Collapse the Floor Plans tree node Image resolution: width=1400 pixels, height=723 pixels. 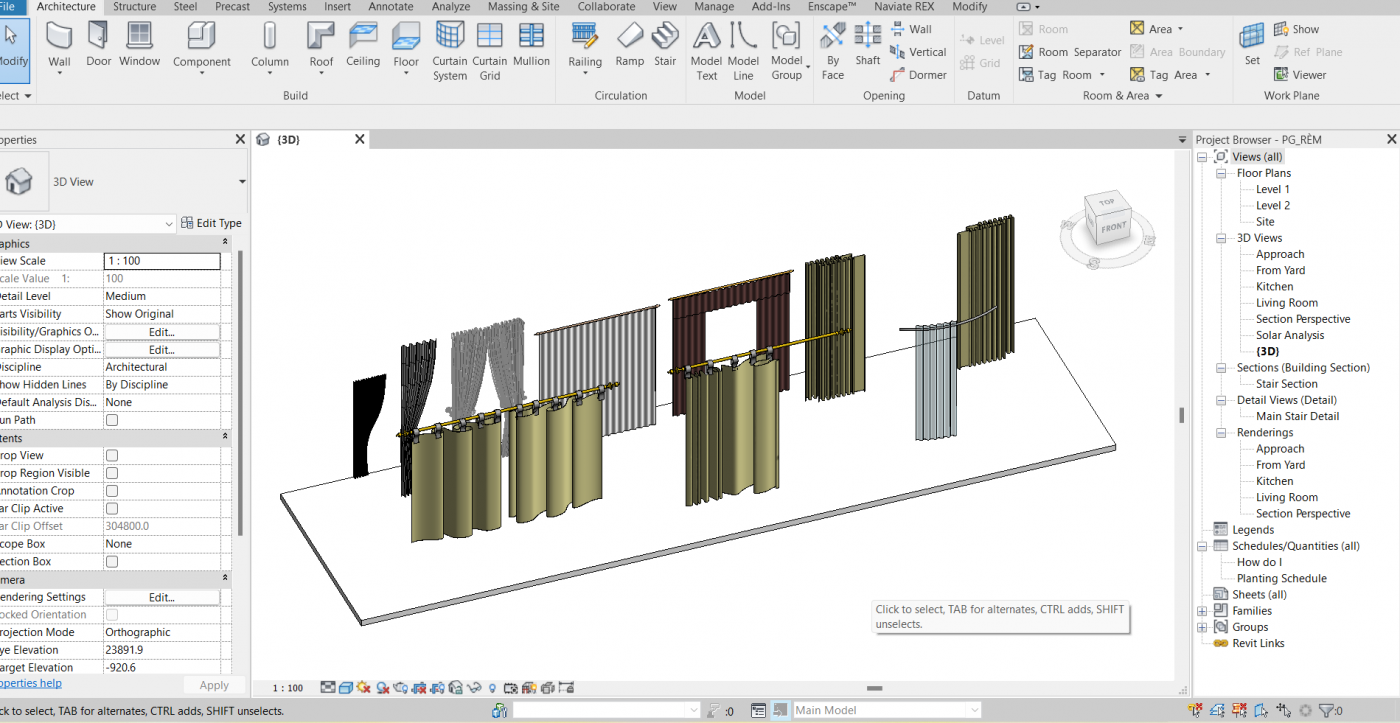pos(1221,173)
